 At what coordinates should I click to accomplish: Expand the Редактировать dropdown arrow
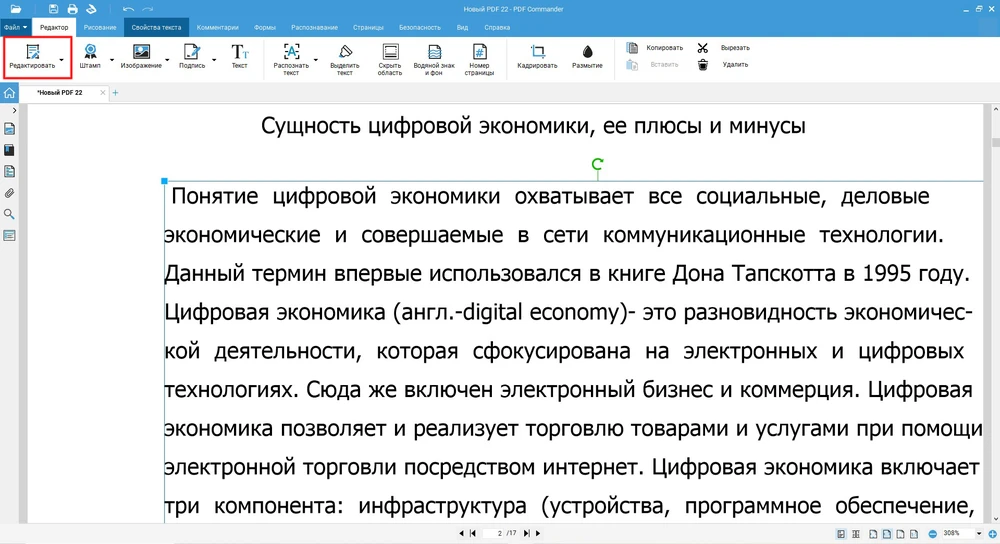pyautogui.click(x=62, y=60)
